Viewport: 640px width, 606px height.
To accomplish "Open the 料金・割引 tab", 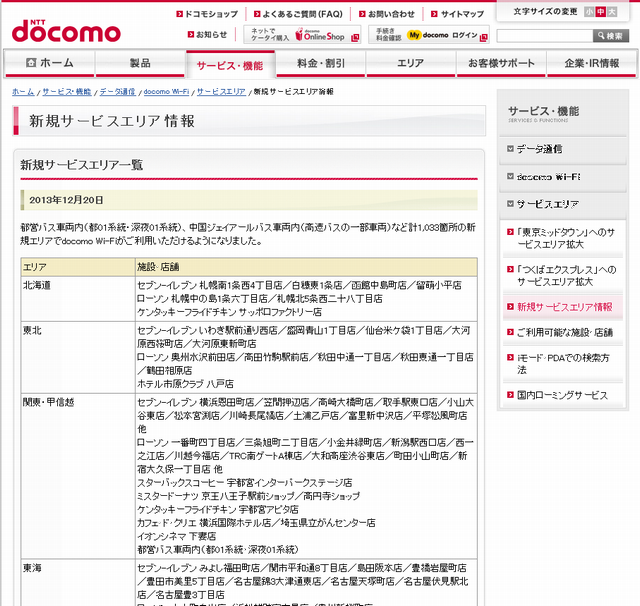I will click(x=321, y=63).
